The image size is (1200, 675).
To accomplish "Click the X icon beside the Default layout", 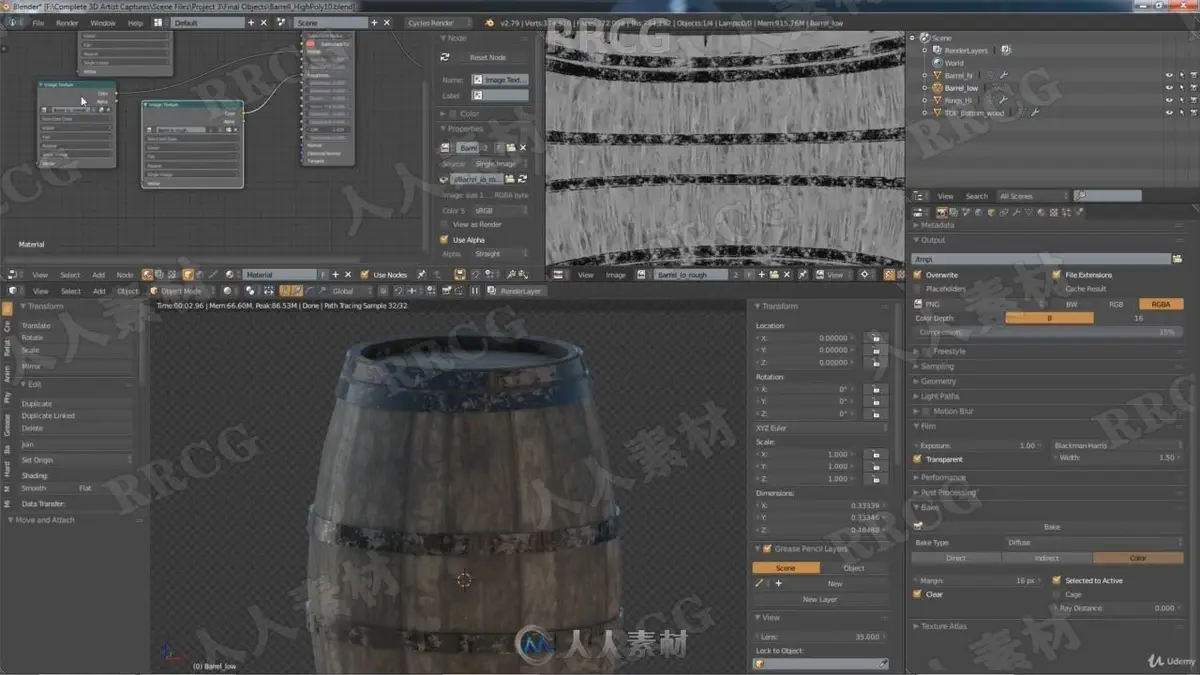I will (x=264, y=22).
